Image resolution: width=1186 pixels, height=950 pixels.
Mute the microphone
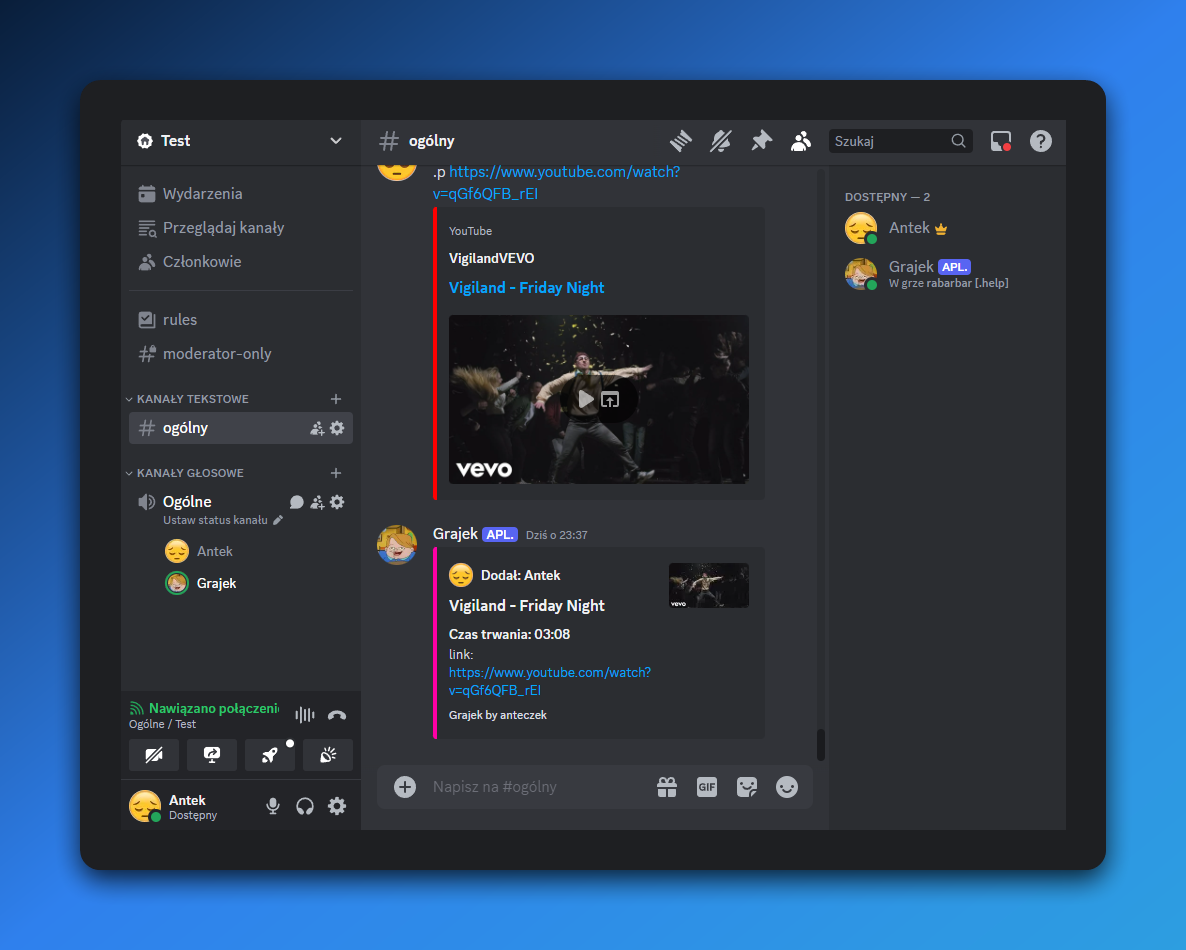pos(273,806)
